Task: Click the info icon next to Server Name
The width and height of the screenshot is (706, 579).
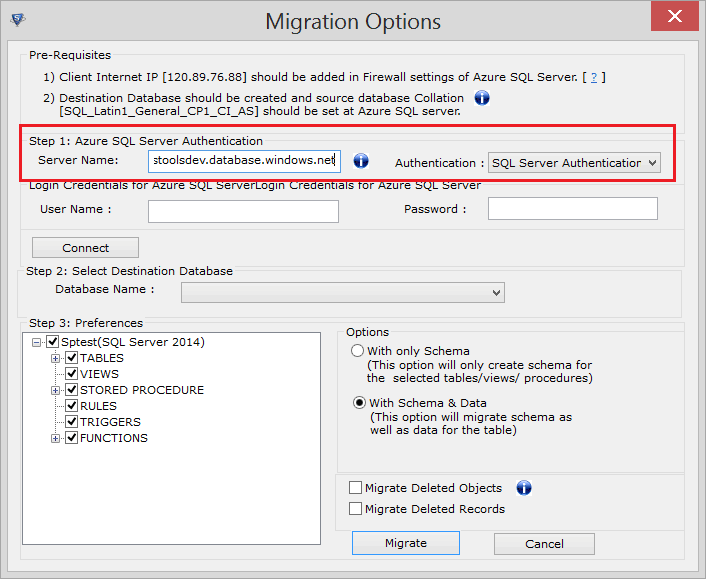Action: pyautogui.click(x=361, y=161)
